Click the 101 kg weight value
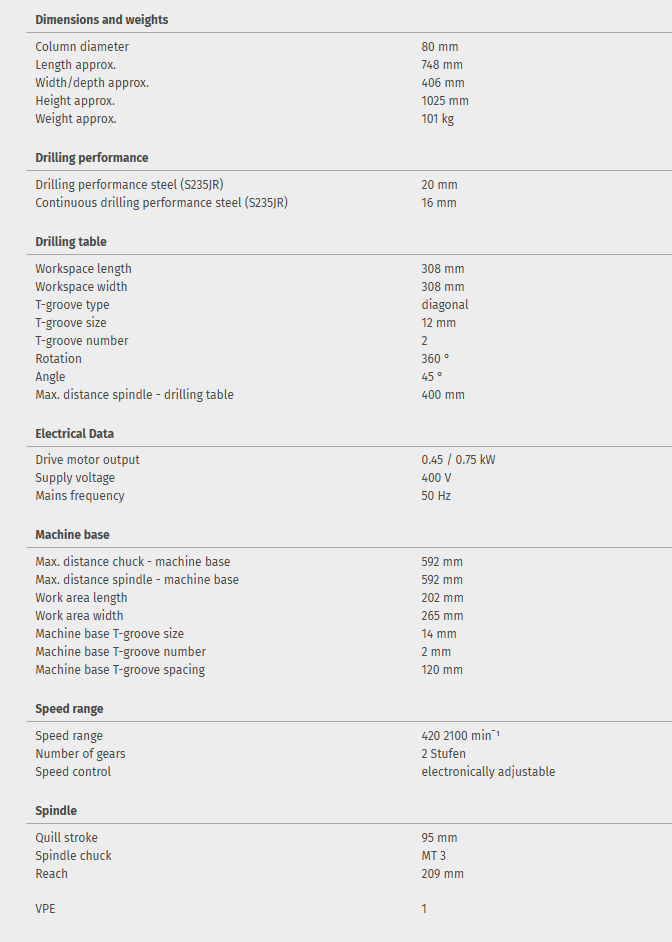 [x=437, y=119]
